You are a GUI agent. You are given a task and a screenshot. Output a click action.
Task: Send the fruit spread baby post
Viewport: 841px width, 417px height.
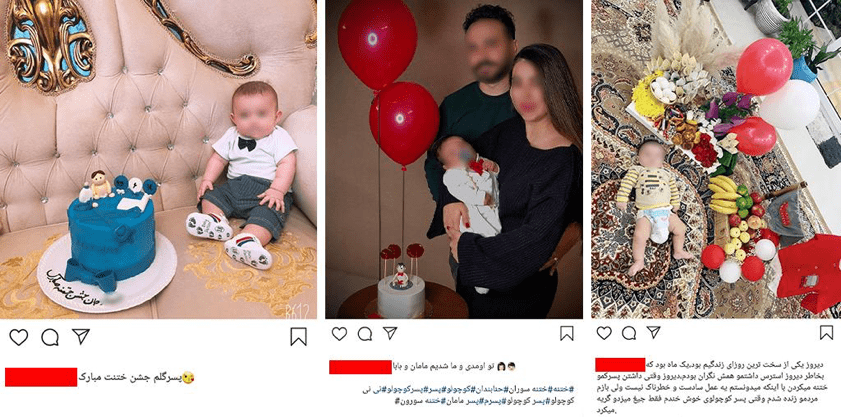653,332
